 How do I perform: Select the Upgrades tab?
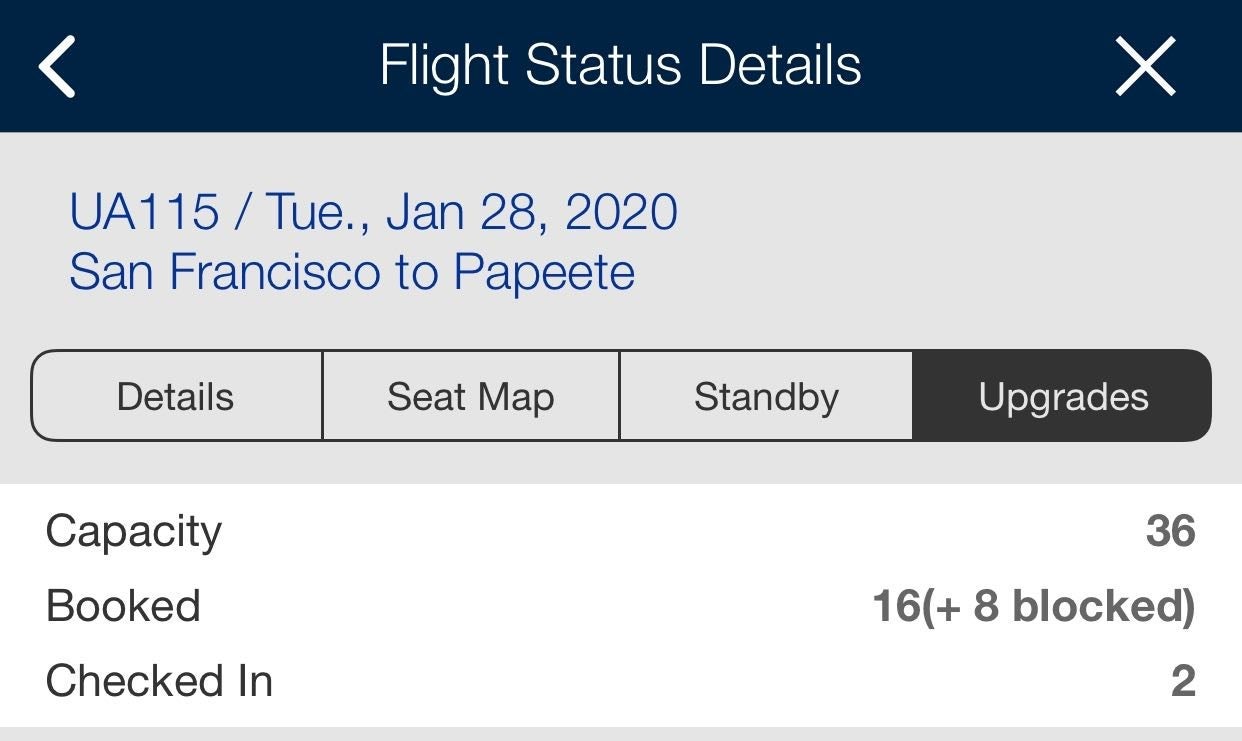coord(1063,397)
